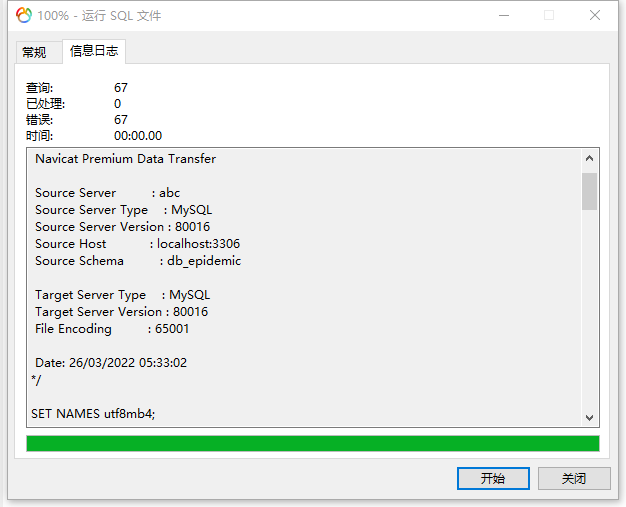This screenshot has width=626, height=507.
Task: Close the window using the X icon
Action: 595,16
